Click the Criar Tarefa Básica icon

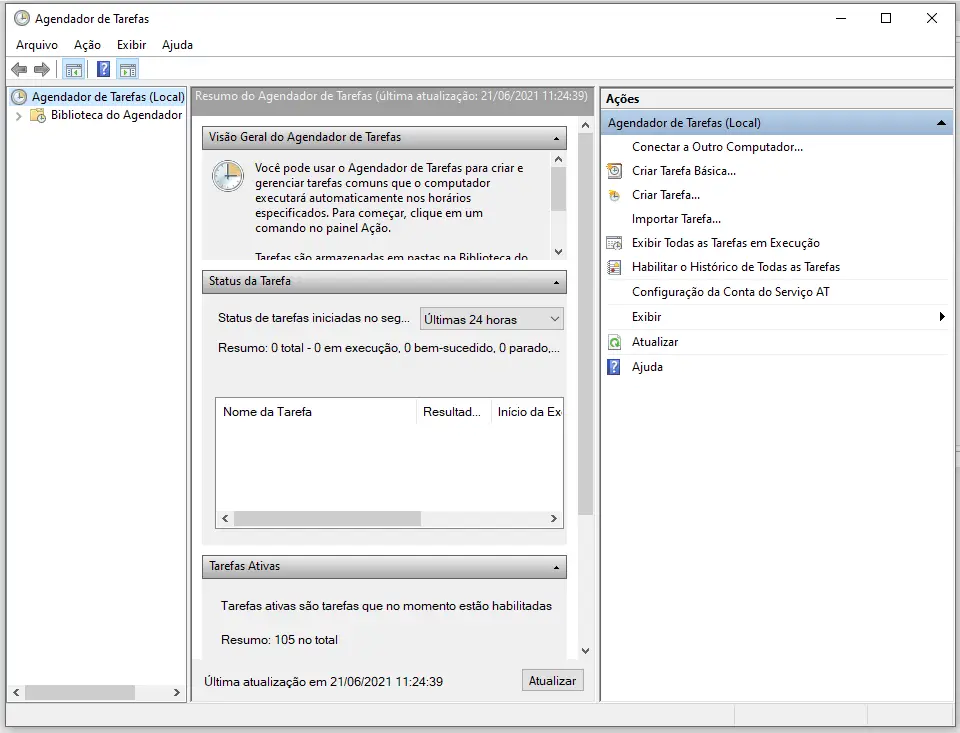point(614,171)
